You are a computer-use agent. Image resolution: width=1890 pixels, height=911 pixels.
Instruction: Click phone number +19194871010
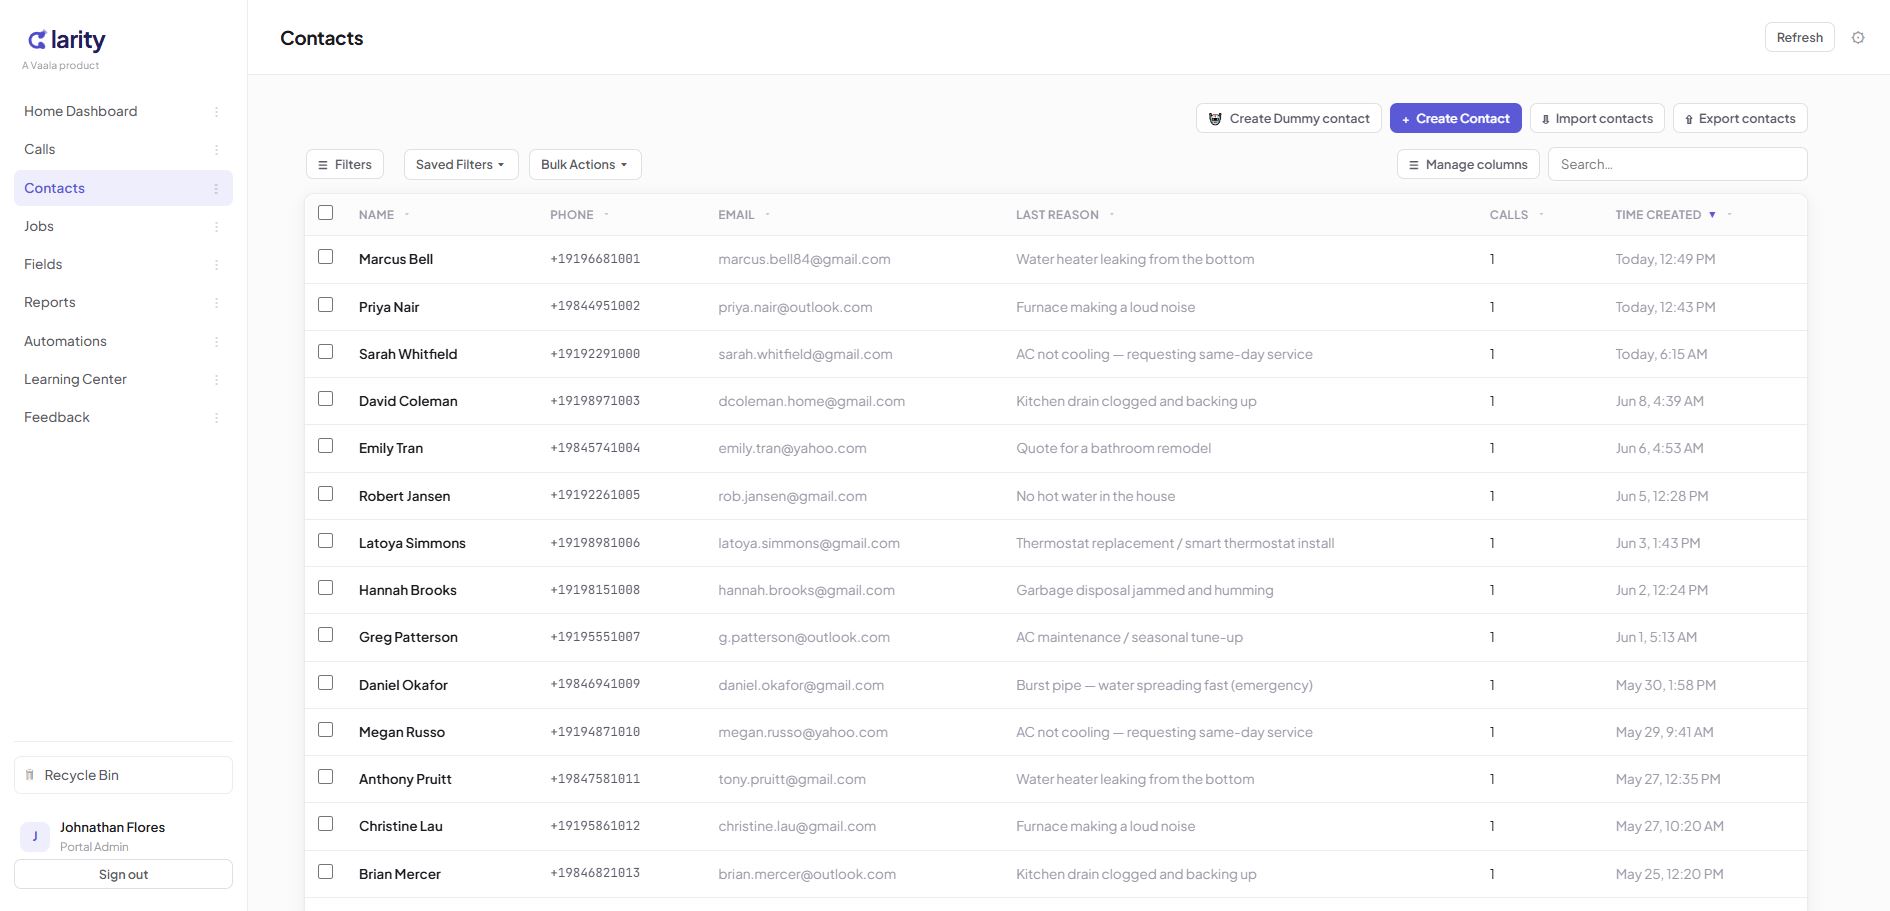595,732
